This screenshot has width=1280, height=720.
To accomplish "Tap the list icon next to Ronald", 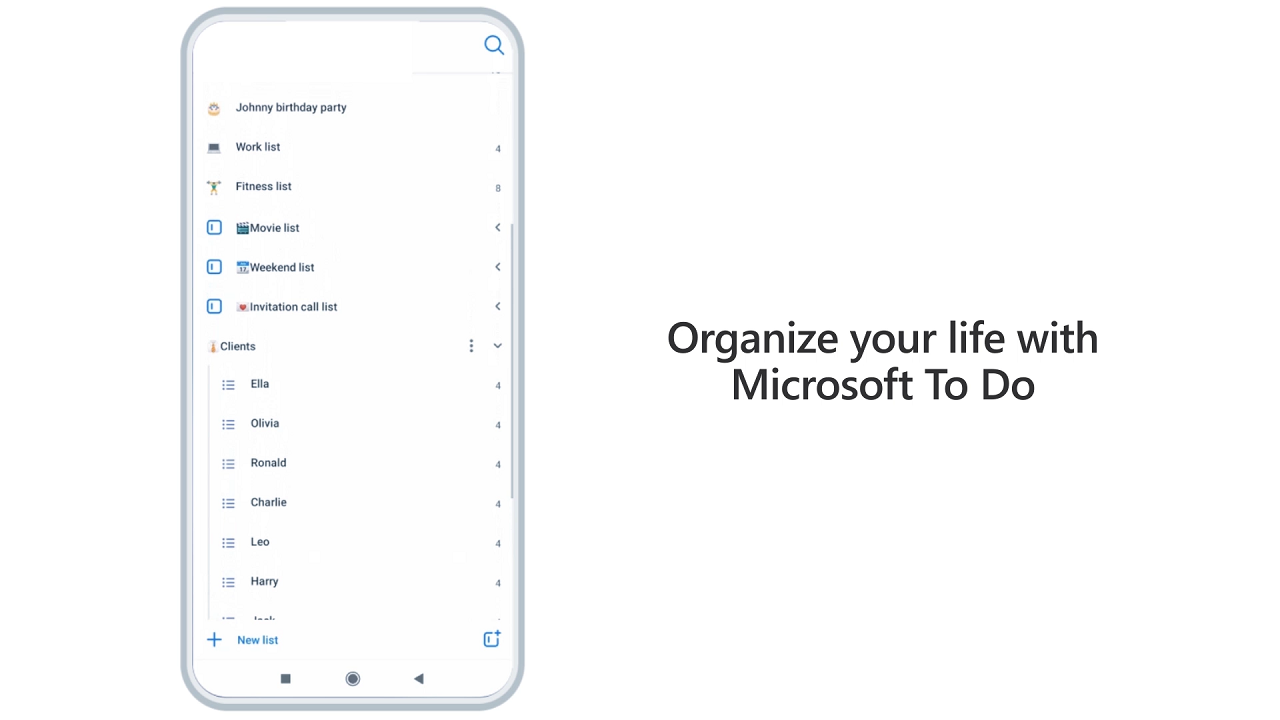I will [228, 463].
